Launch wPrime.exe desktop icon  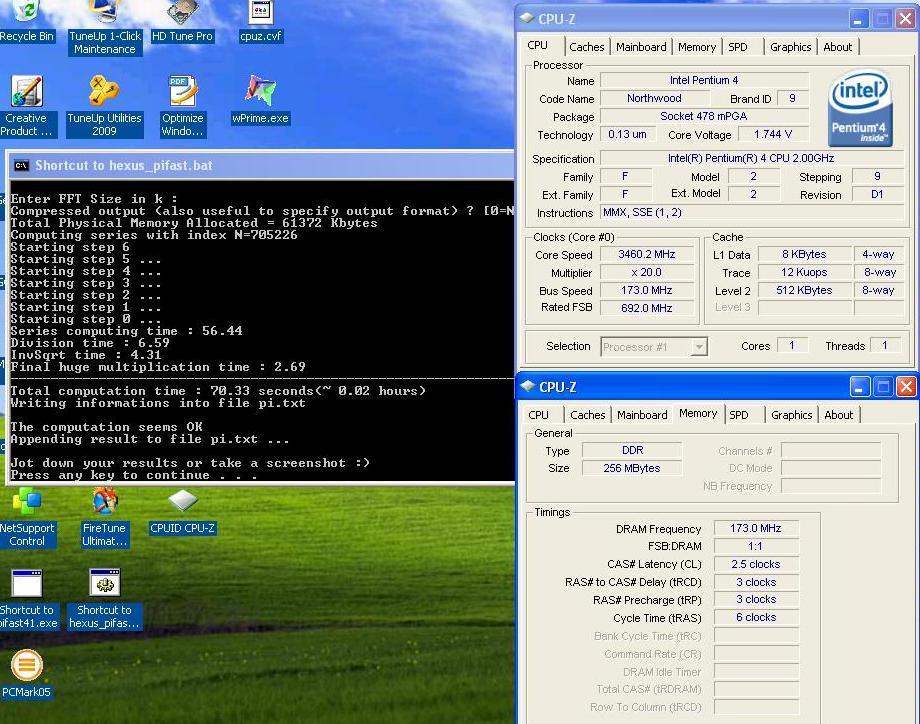point(261,100)
